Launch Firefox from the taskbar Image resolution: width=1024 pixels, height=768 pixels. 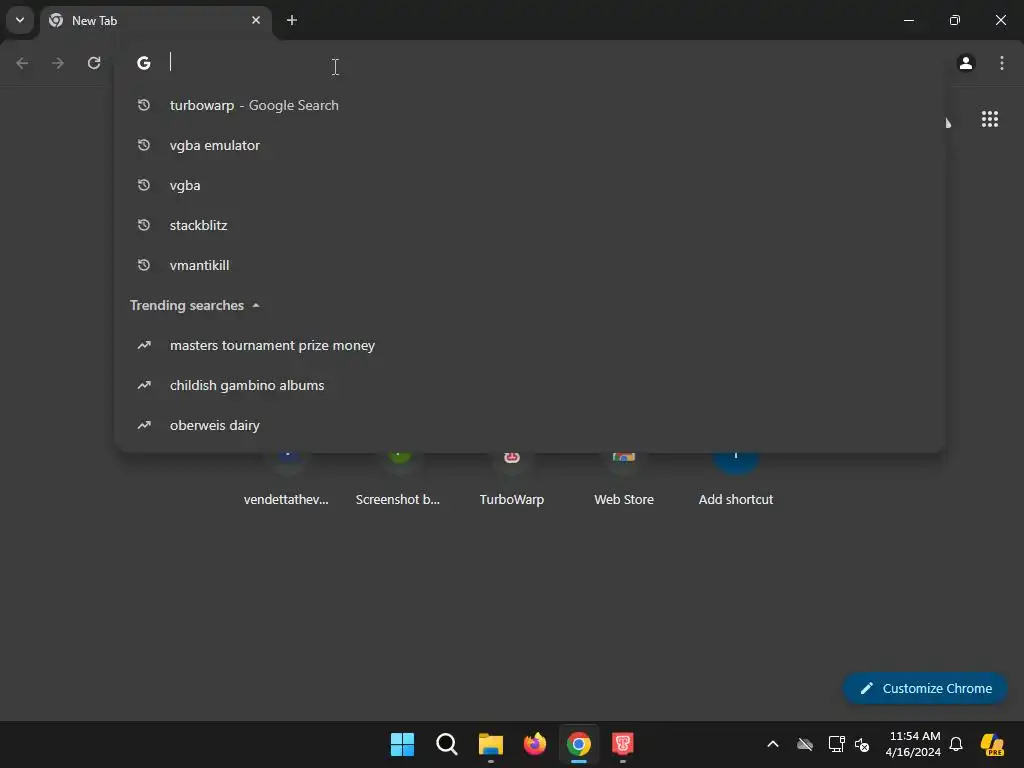535,744
